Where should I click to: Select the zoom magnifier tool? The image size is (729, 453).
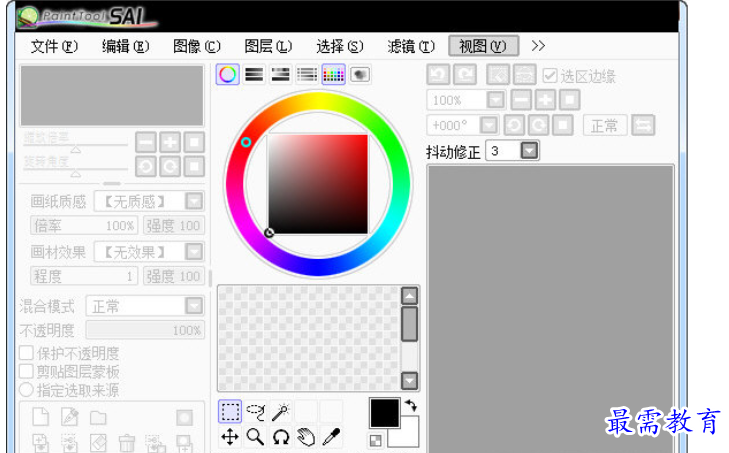pyautogui.click(x=256, y=437)
